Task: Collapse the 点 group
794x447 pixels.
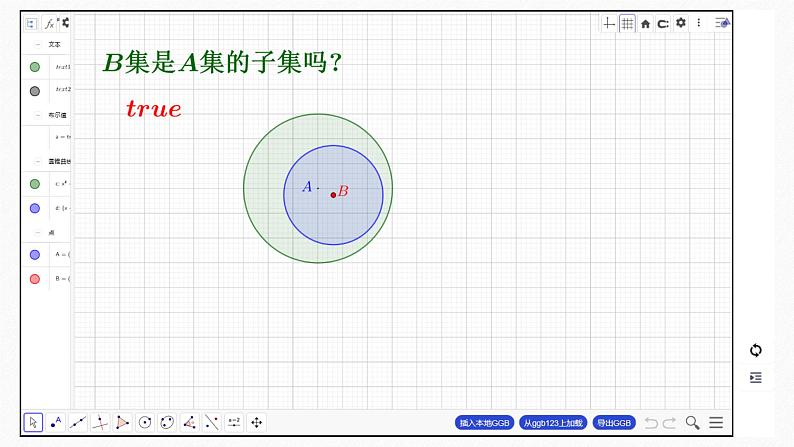Action: coord(37,233)
